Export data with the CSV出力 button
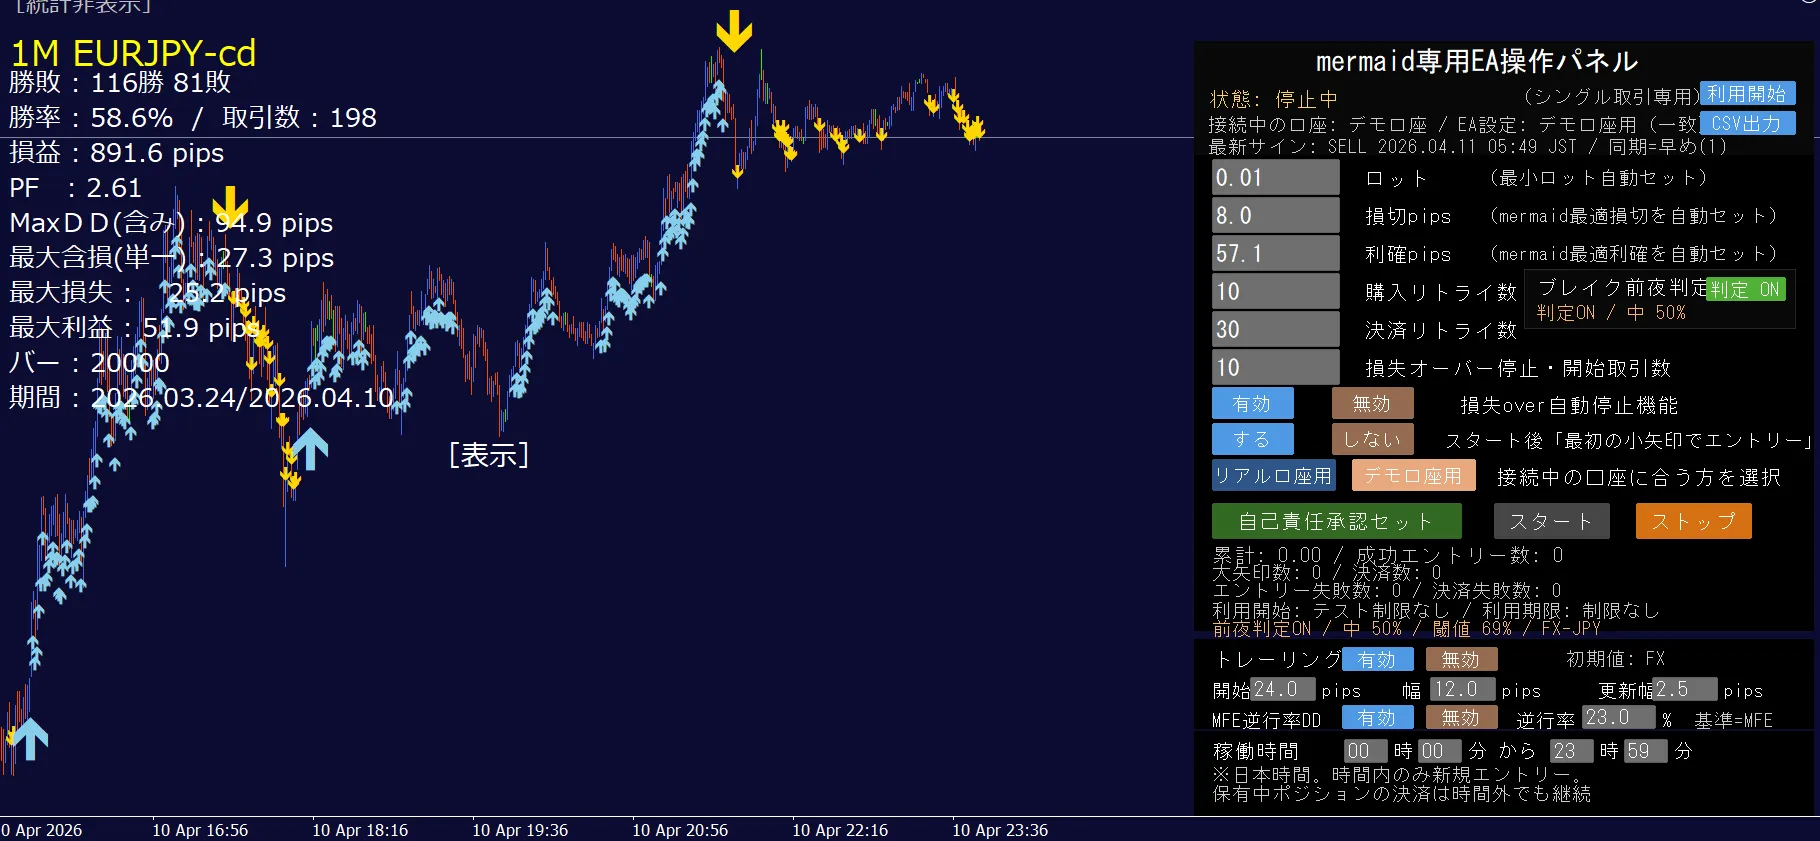 tap(1746, 123)
